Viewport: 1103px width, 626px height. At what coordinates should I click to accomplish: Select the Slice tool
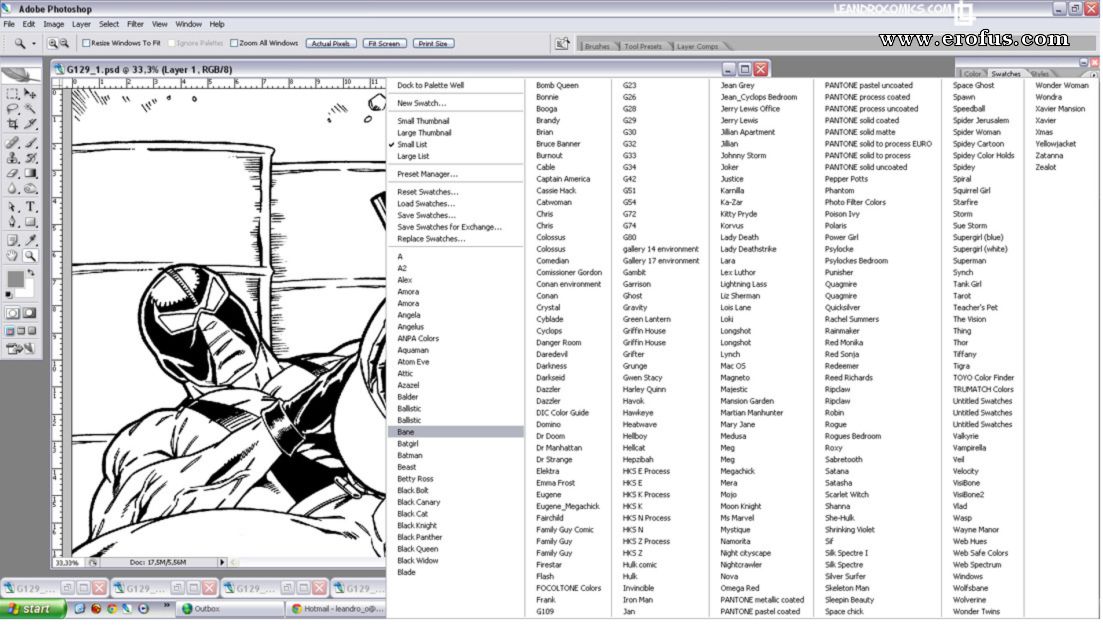(x=30, y=124)
